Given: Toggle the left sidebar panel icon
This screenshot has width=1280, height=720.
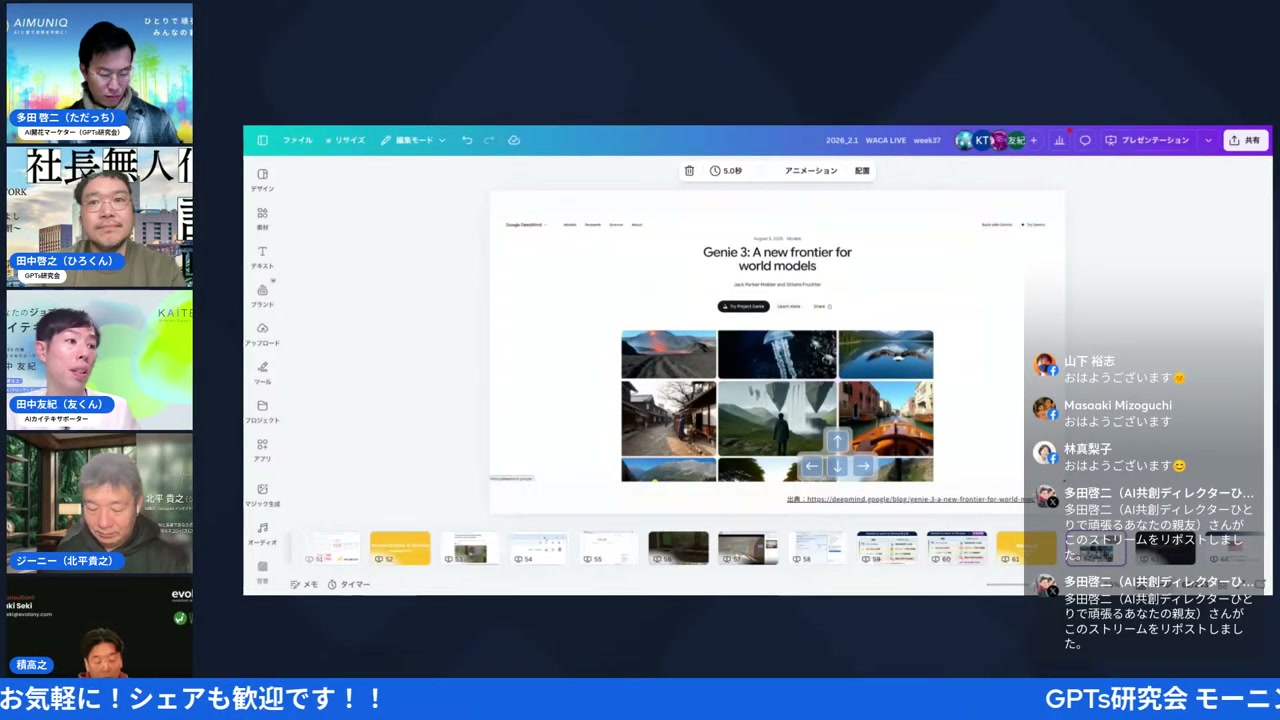Looking at the screenshot, I should click(262, 141).
